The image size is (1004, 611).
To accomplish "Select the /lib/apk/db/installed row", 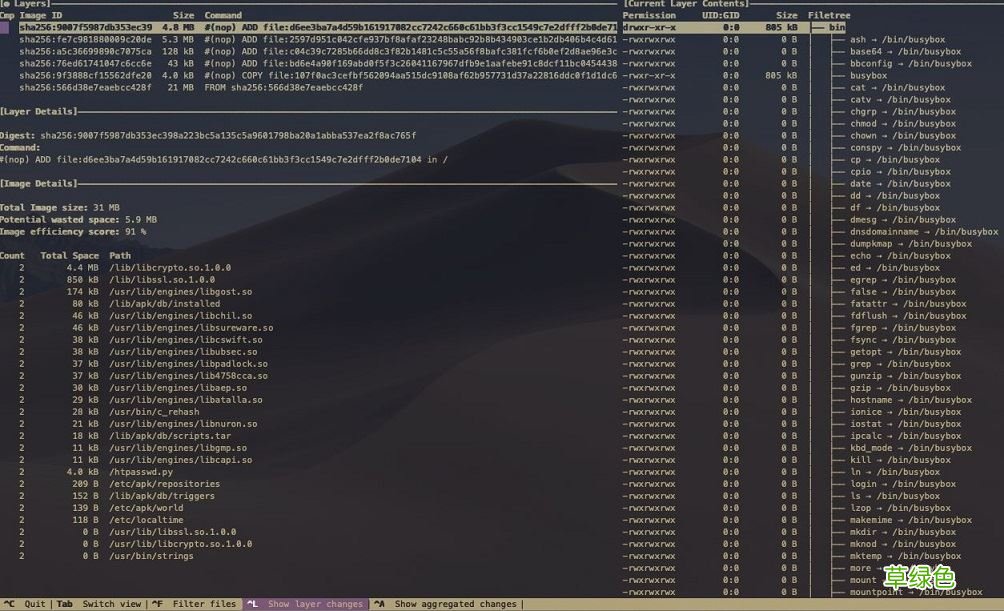I will [119, 304].
